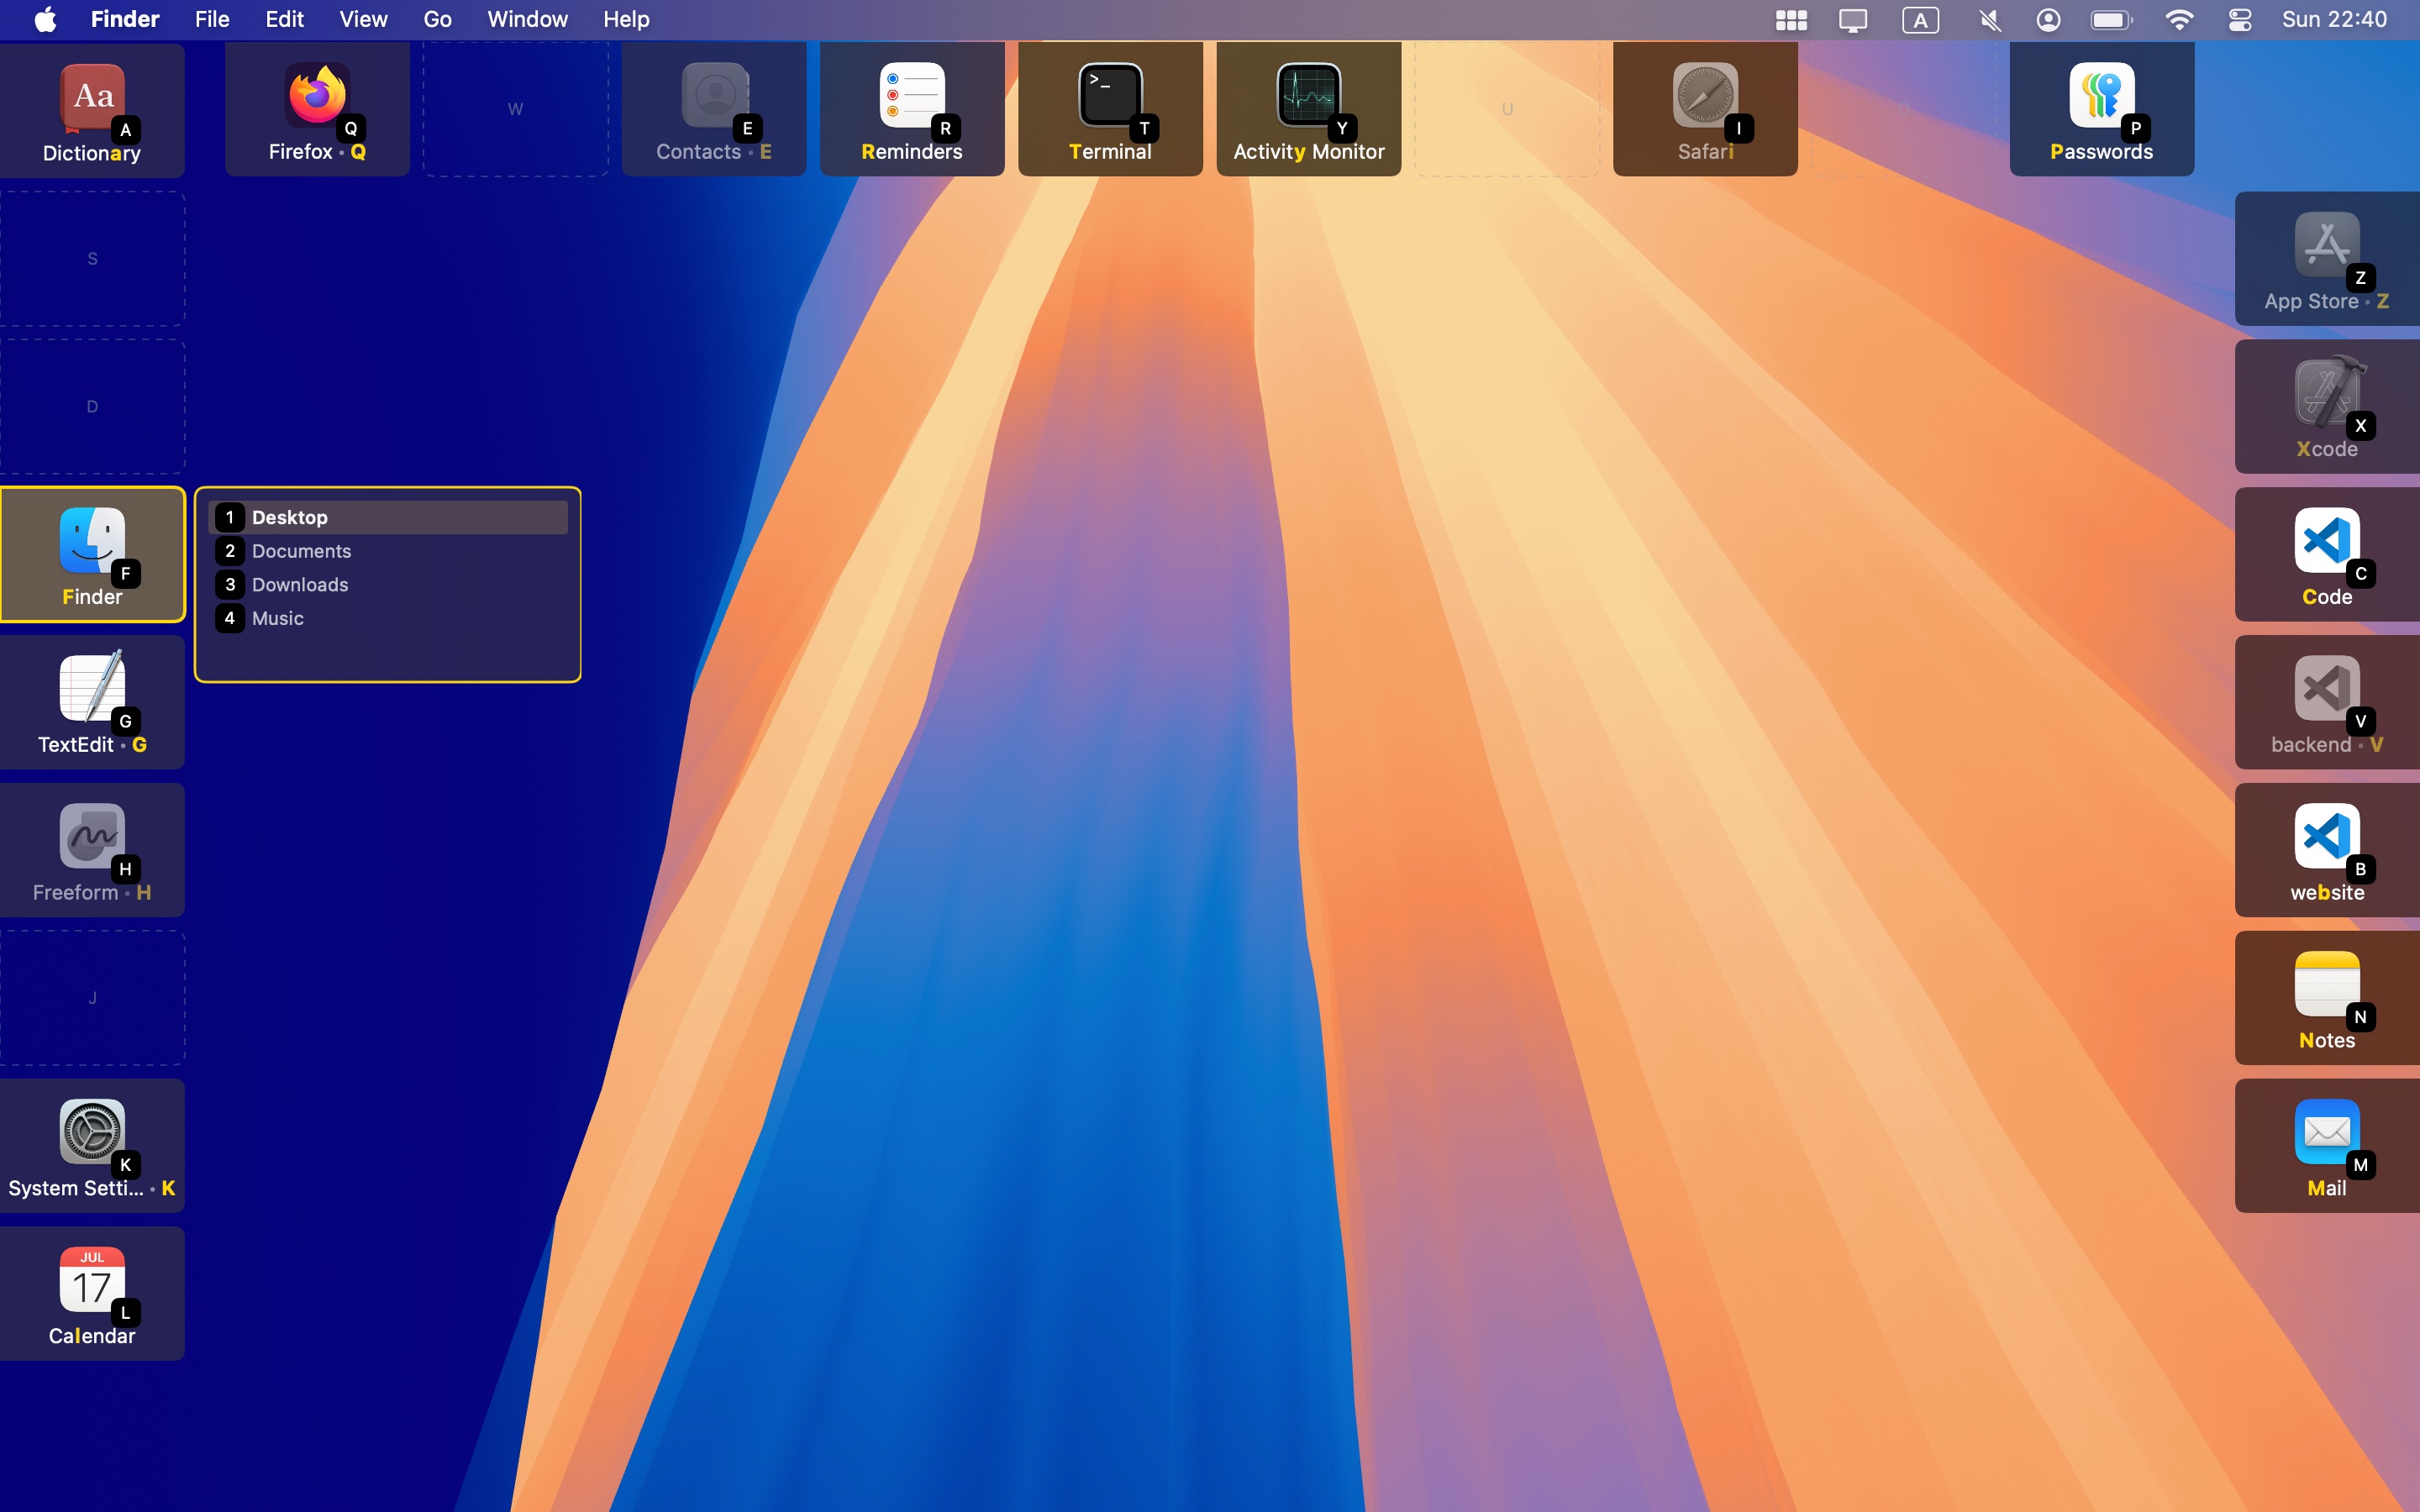Open the File menu

212,19
